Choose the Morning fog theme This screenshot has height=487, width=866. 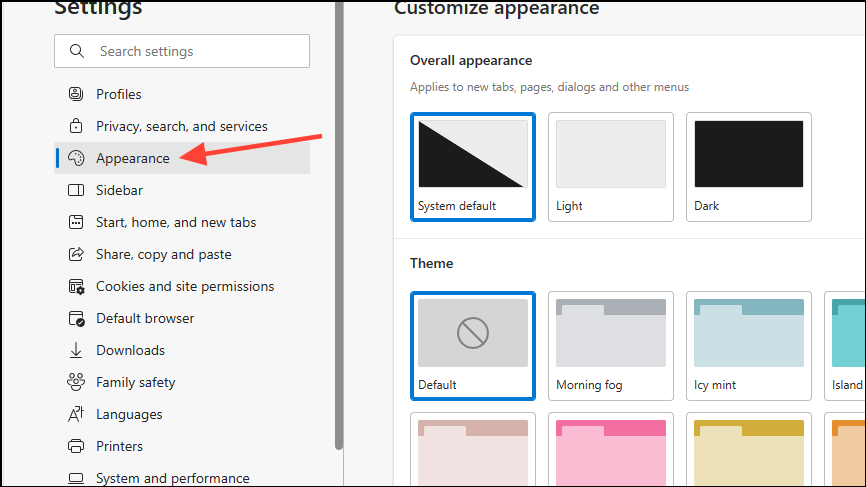coord(611,346)
